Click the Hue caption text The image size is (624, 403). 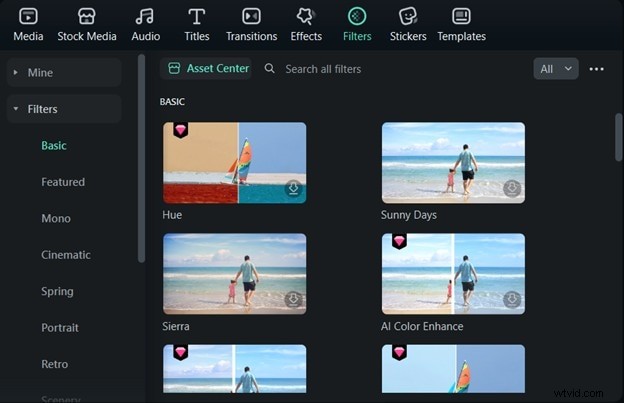pos(172,215)
